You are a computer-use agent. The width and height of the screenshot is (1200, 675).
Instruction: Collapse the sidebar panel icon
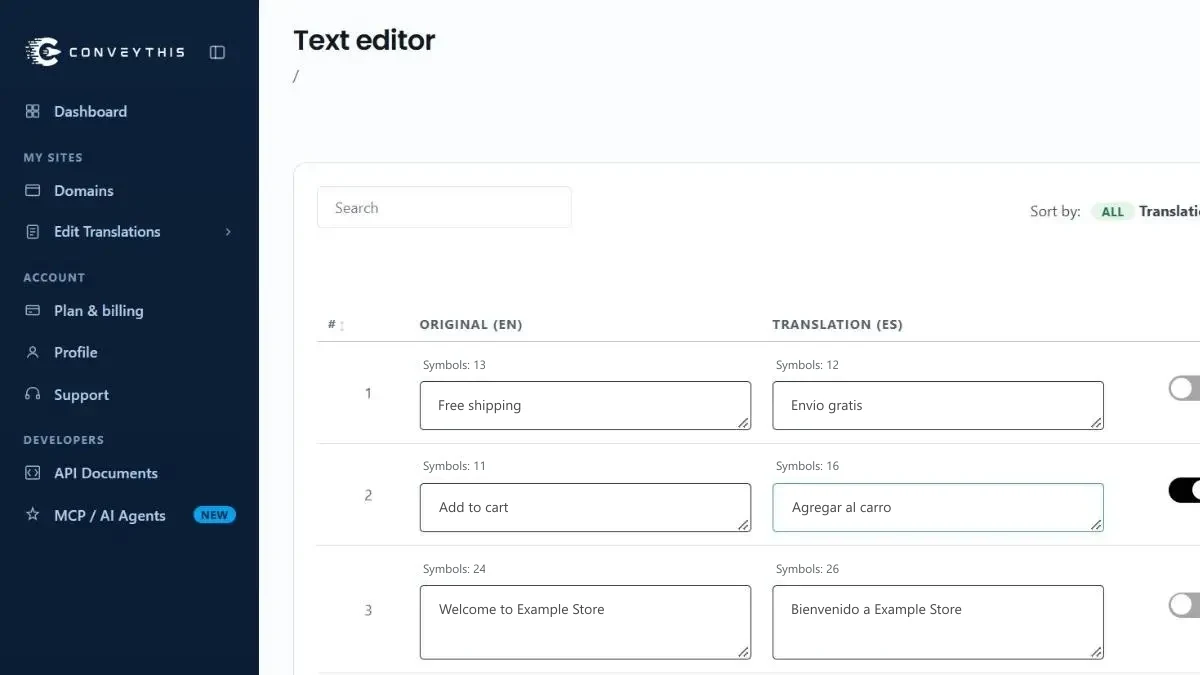point(217,52)
